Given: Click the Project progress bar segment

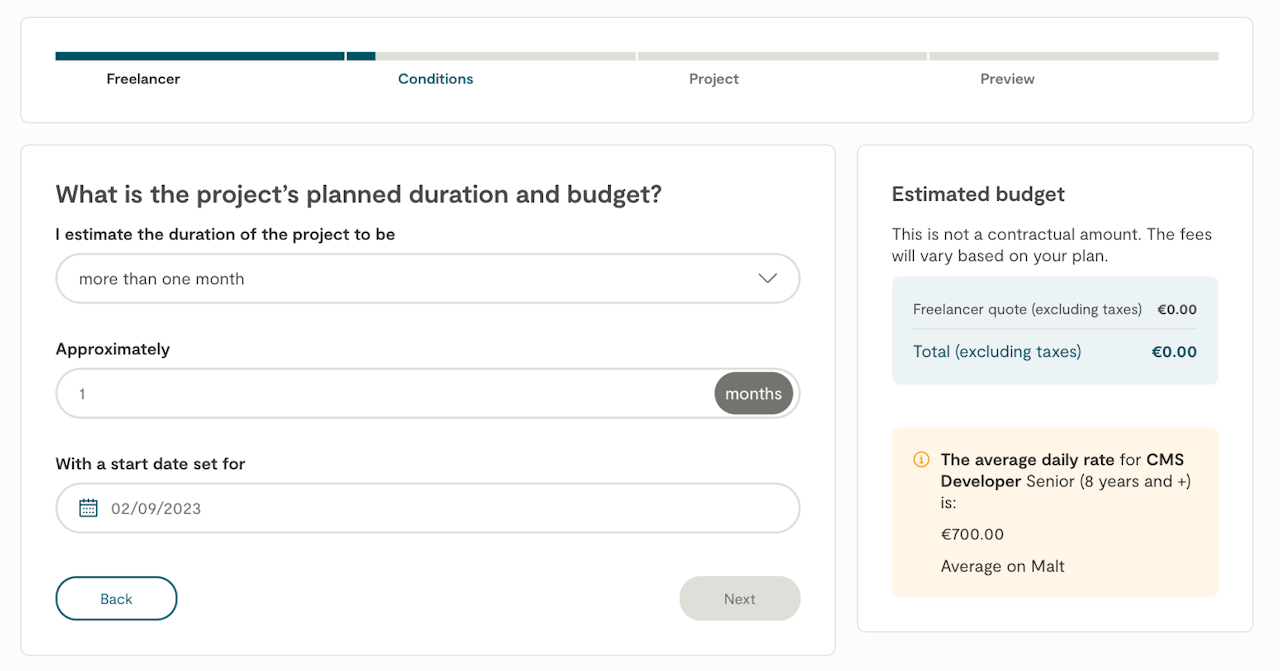Looking at the screenshot, I should [782, 56].
